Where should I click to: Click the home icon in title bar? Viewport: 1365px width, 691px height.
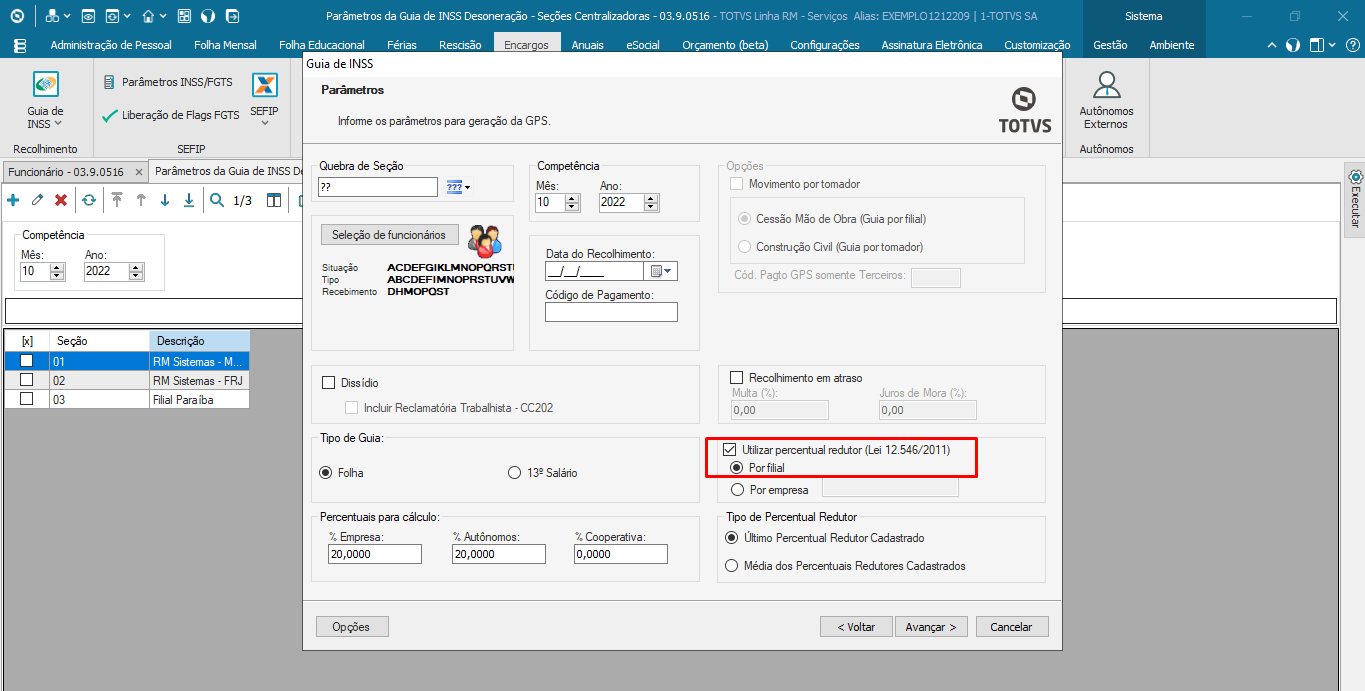148,16
